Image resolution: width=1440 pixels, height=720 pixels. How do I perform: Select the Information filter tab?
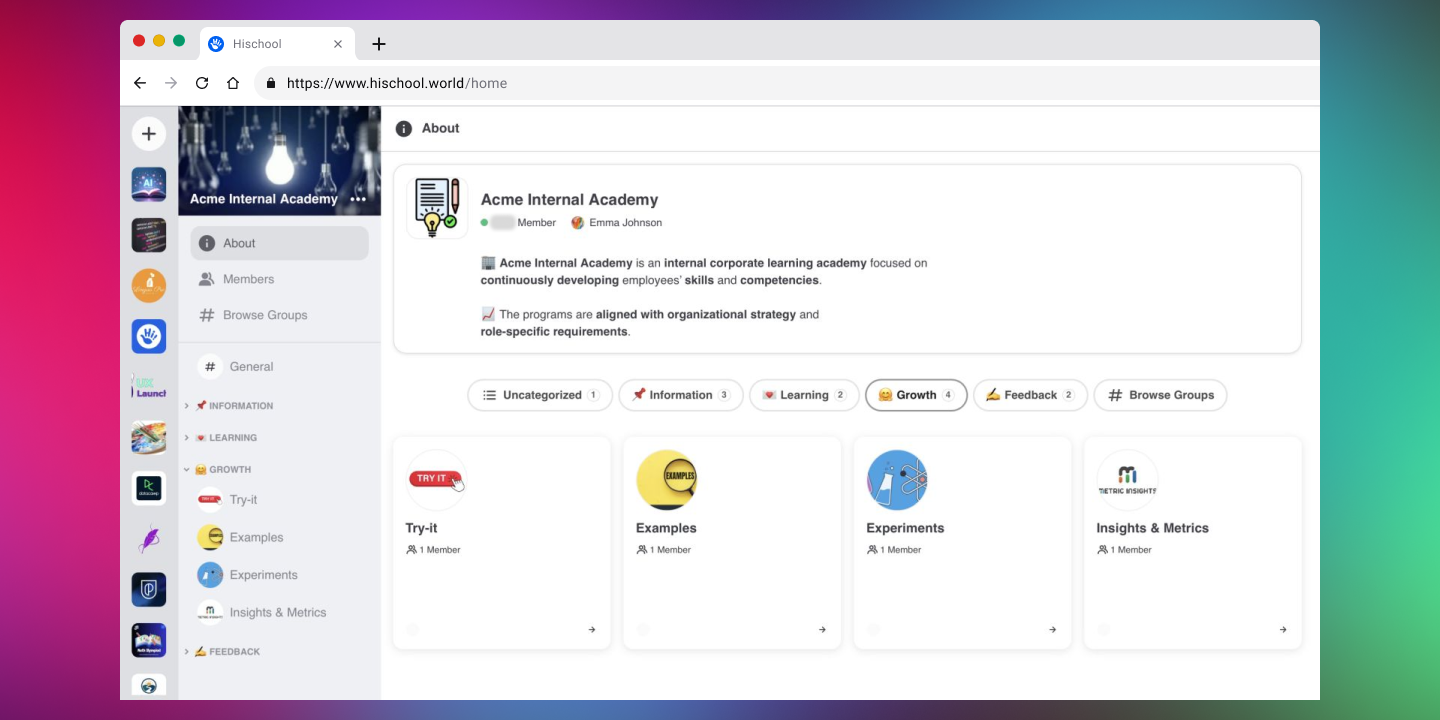[681, 395]
